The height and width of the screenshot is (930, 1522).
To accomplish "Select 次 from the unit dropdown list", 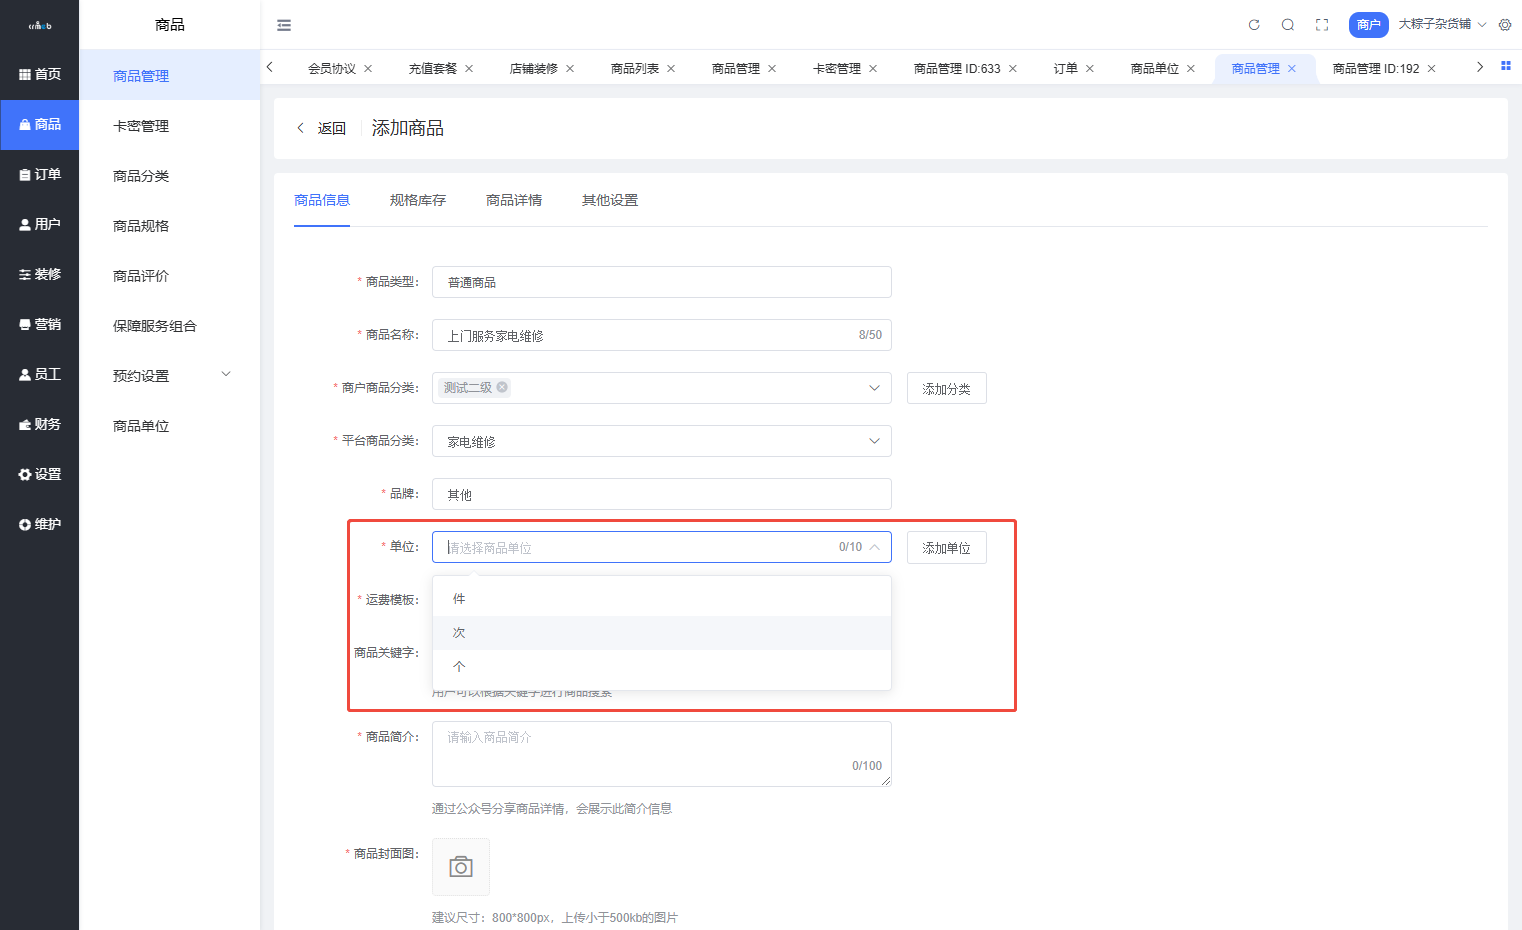I will pos(460,633).
